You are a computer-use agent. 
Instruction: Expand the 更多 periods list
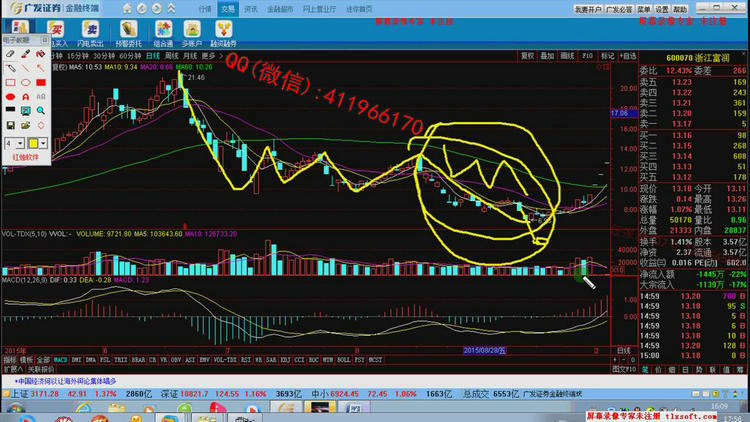pyautogui.click(x=209, y=56)
